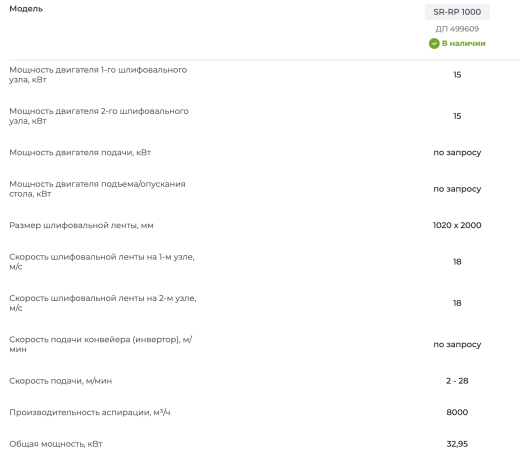Select the 1020 x 2000 belt size value
520x466 pixels.
457,225
